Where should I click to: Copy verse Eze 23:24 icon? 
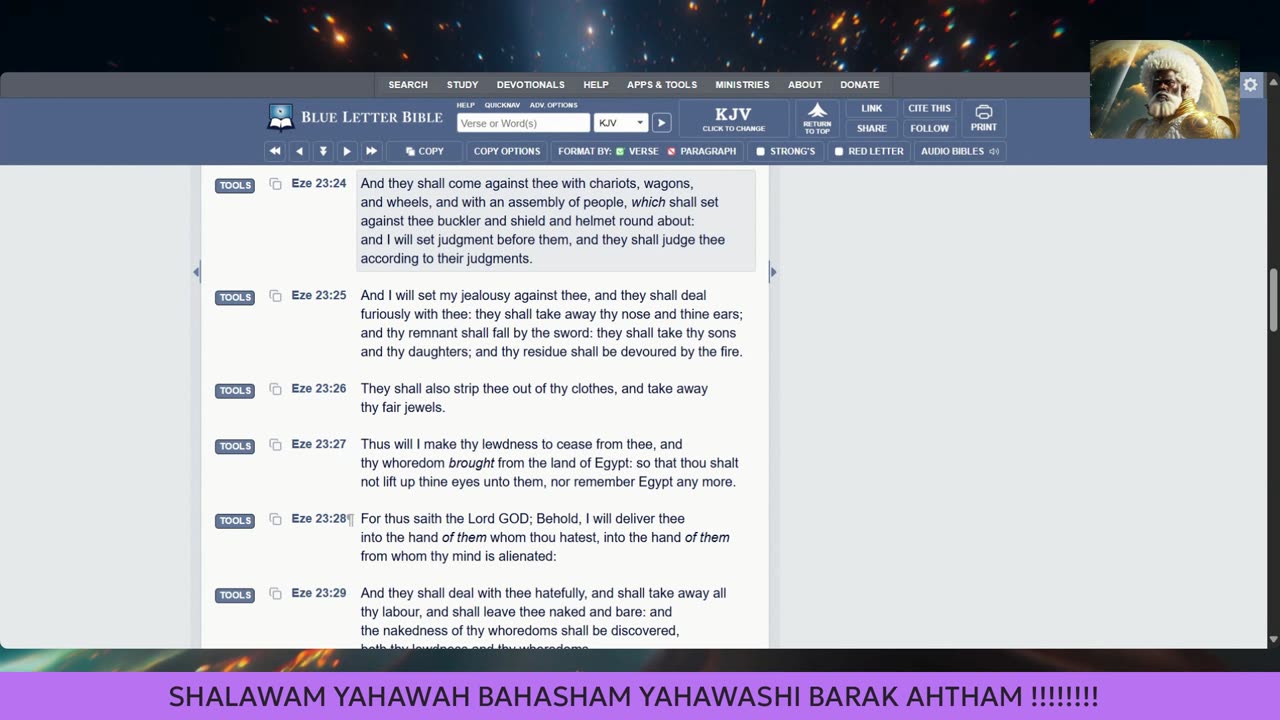(275, 184)
